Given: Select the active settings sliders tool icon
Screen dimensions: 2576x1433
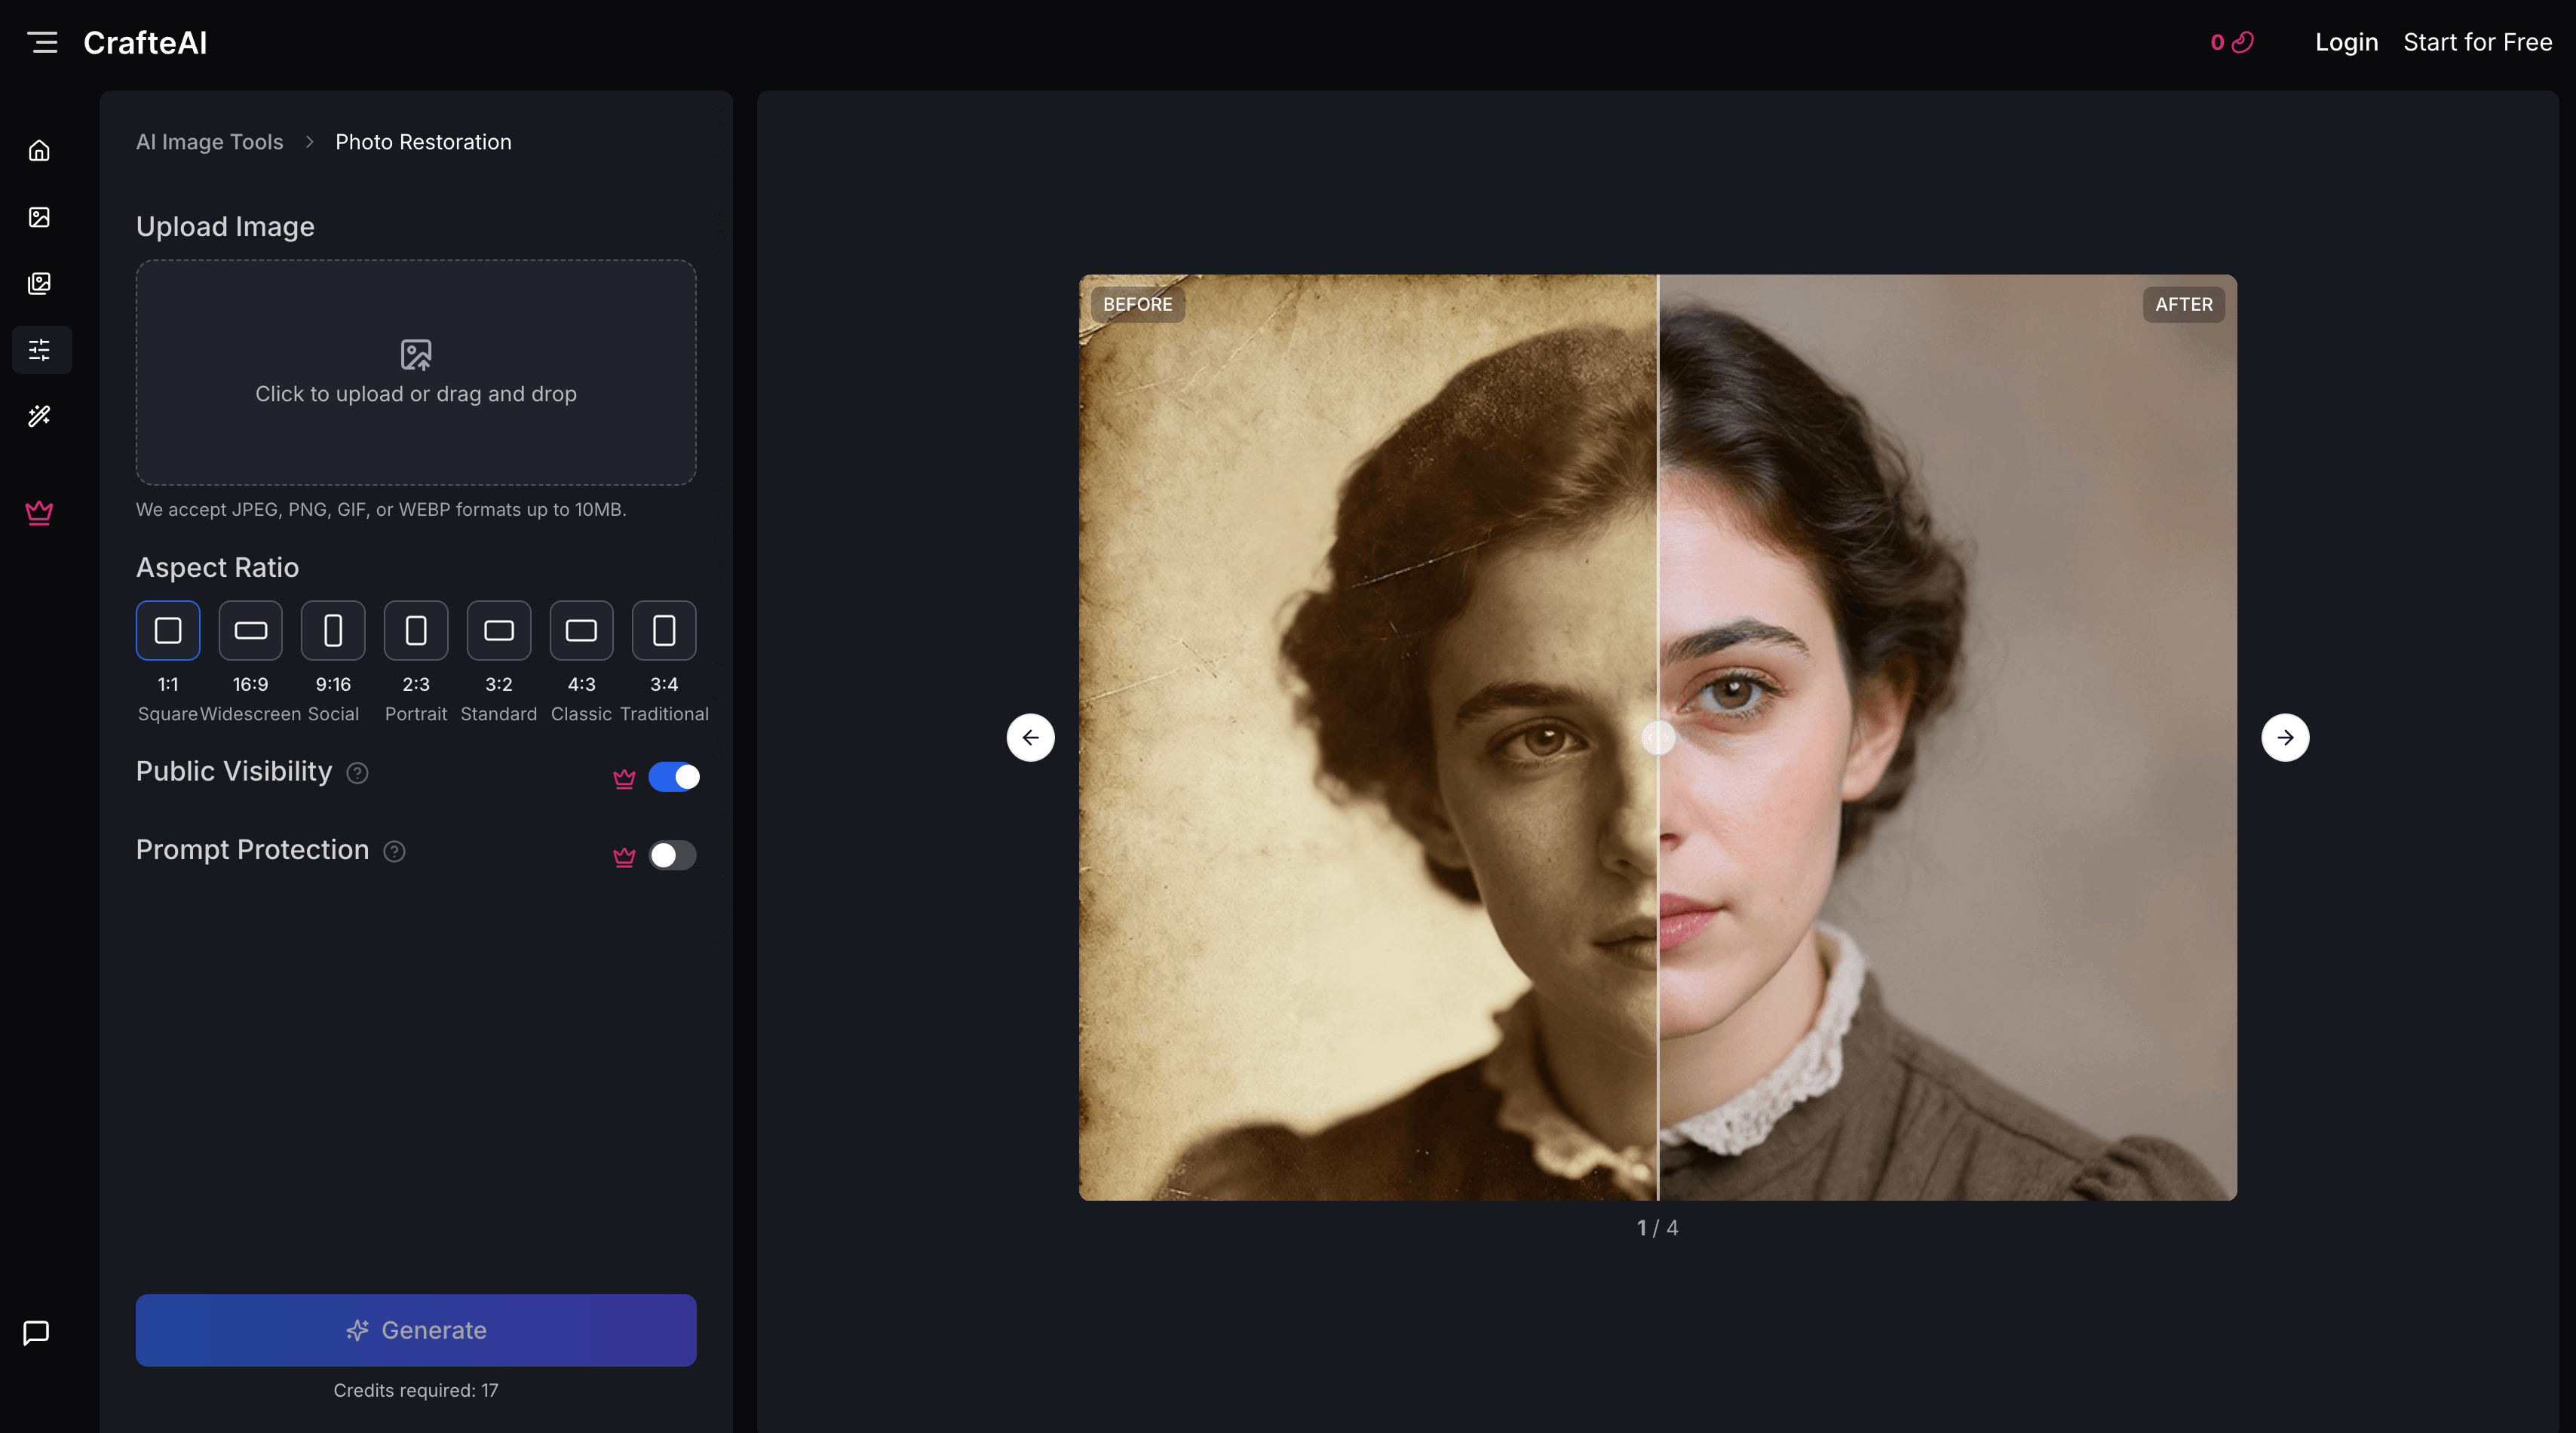Looking at the screenshot, I should point(41,349).
